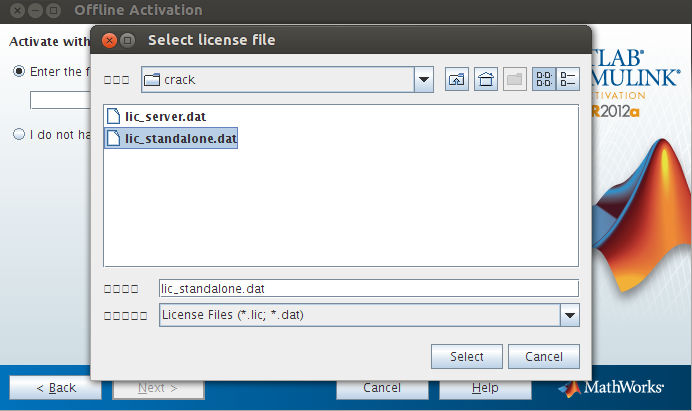Select the "I do not ha..." radio option
This screenshot has height=411, width=692.
pyautogui.click(x=19, y=134)
